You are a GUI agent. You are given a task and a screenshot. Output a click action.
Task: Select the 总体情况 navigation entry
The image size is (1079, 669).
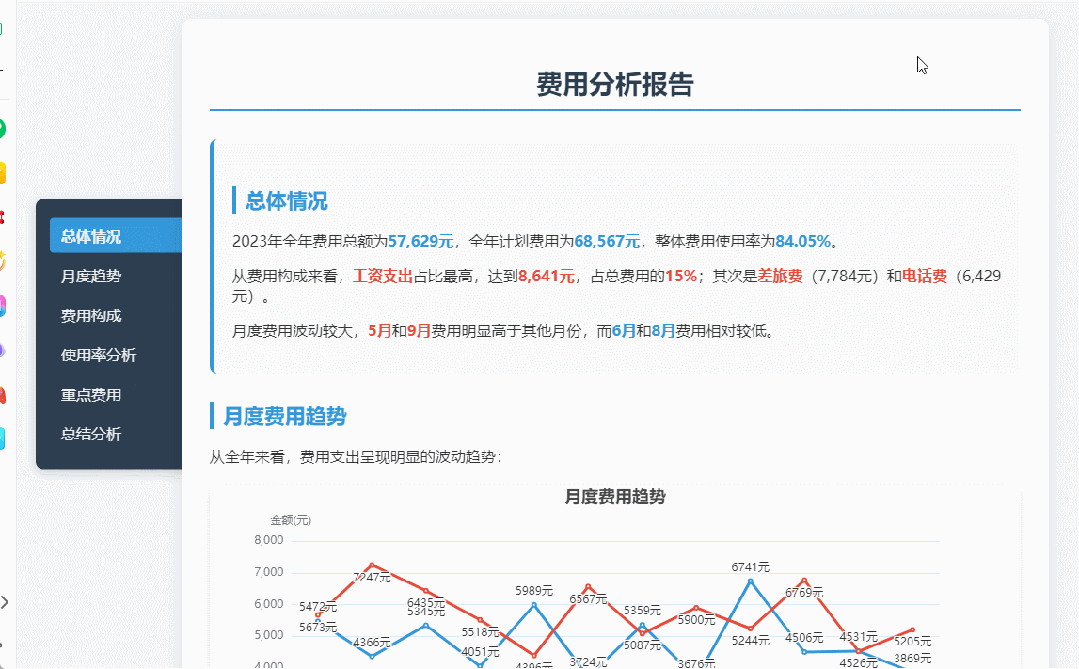coord(90,236)
